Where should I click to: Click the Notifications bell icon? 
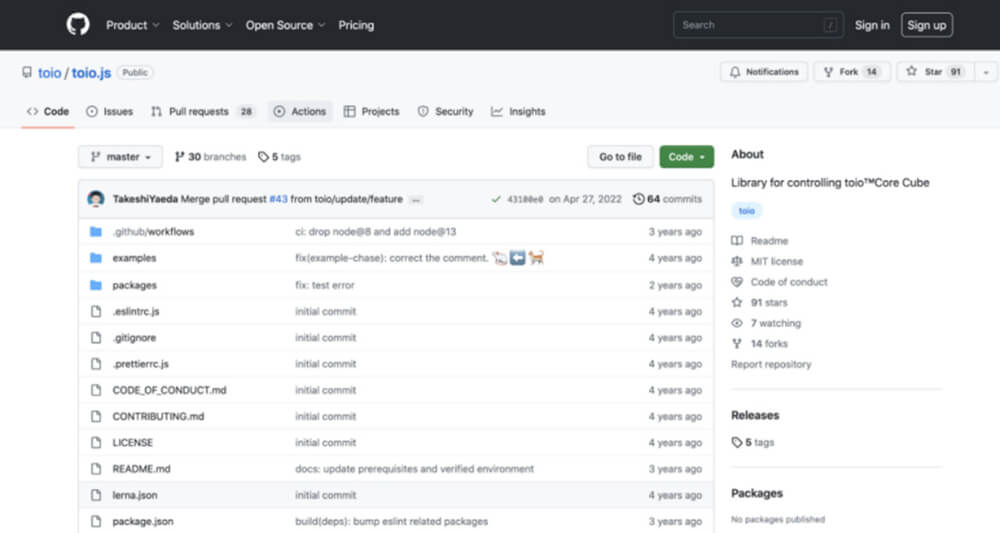point(735,72)
